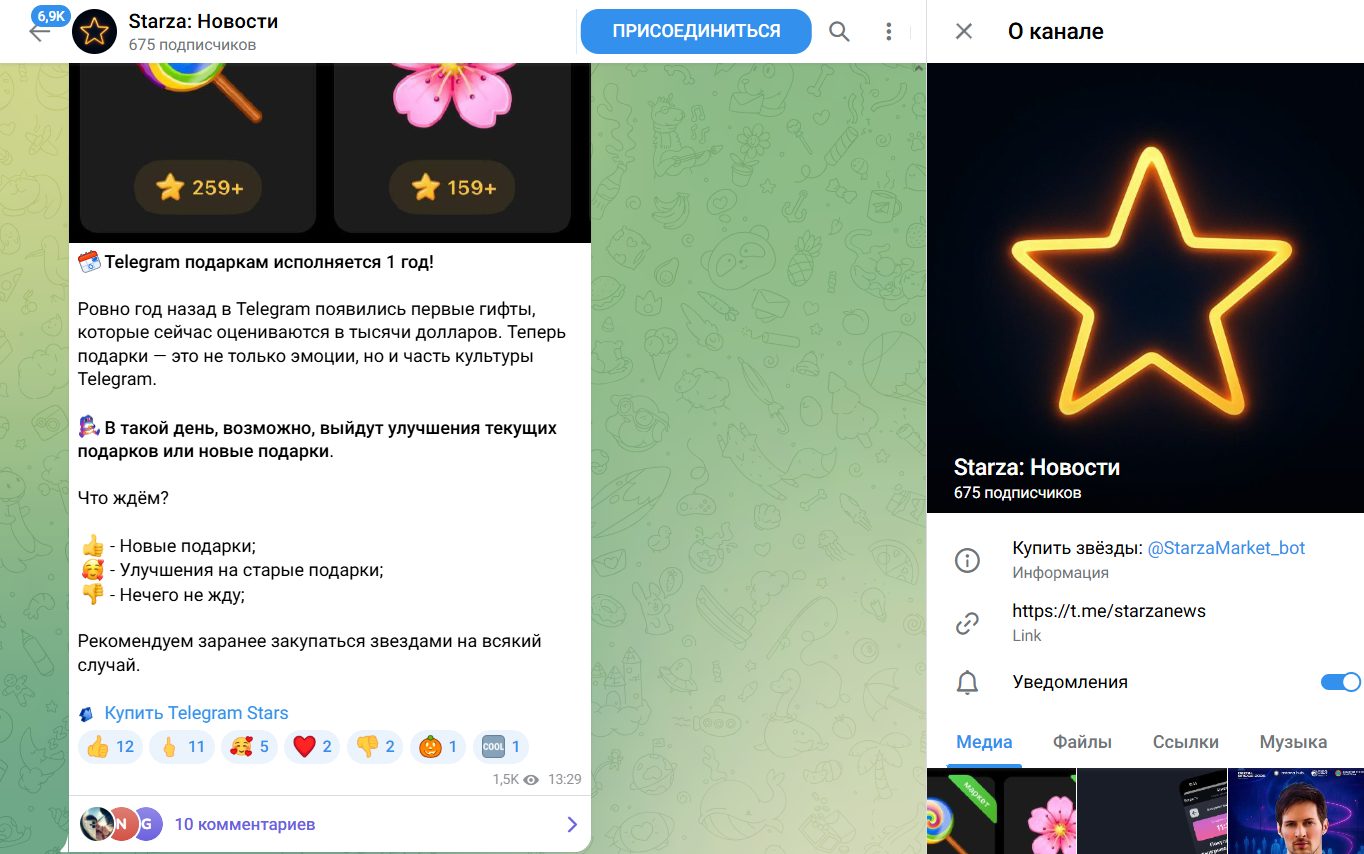Click the ПРИСОЕДИНИТЬСЯ join button
1364x854 pixels.
696,31
